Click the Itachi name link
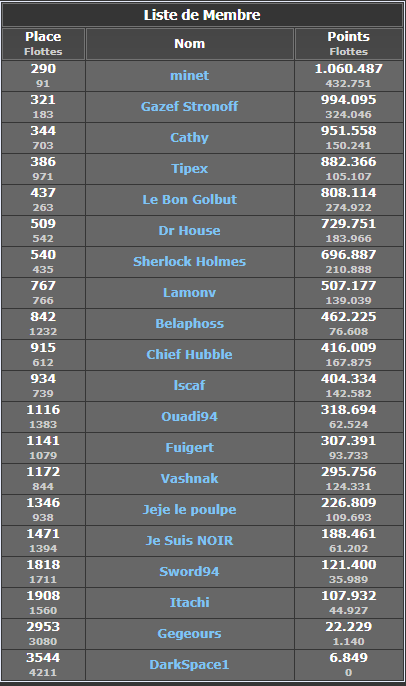406x686 pixels. pos(189,603)
